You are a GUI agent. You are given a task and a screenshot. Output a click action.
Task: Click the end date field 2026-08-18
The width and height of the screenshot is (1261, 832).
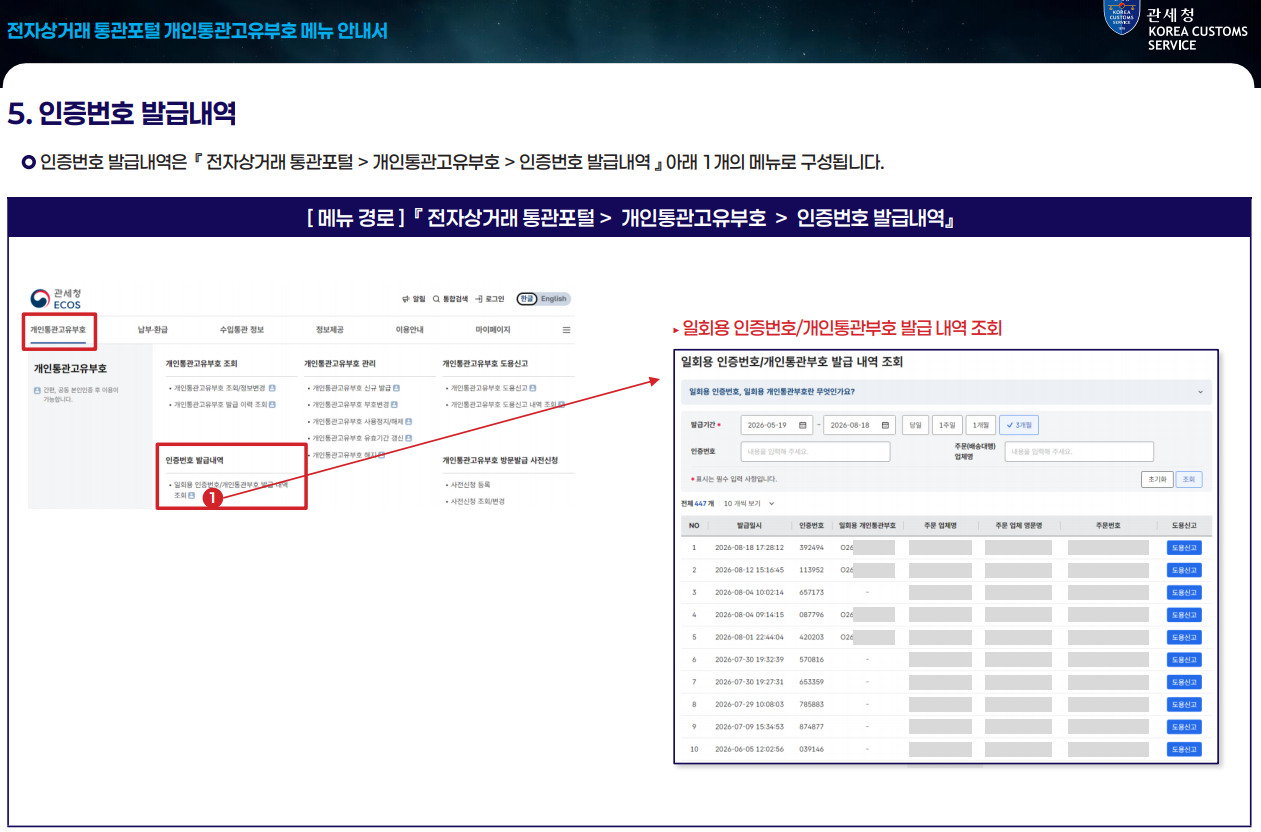tap(859, 425)
